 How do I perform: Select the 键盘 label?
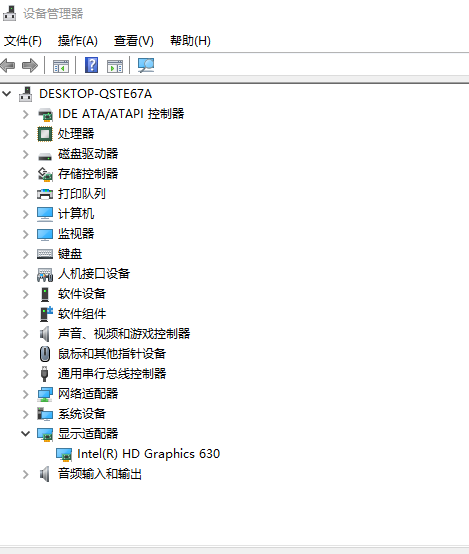(70, 254)
